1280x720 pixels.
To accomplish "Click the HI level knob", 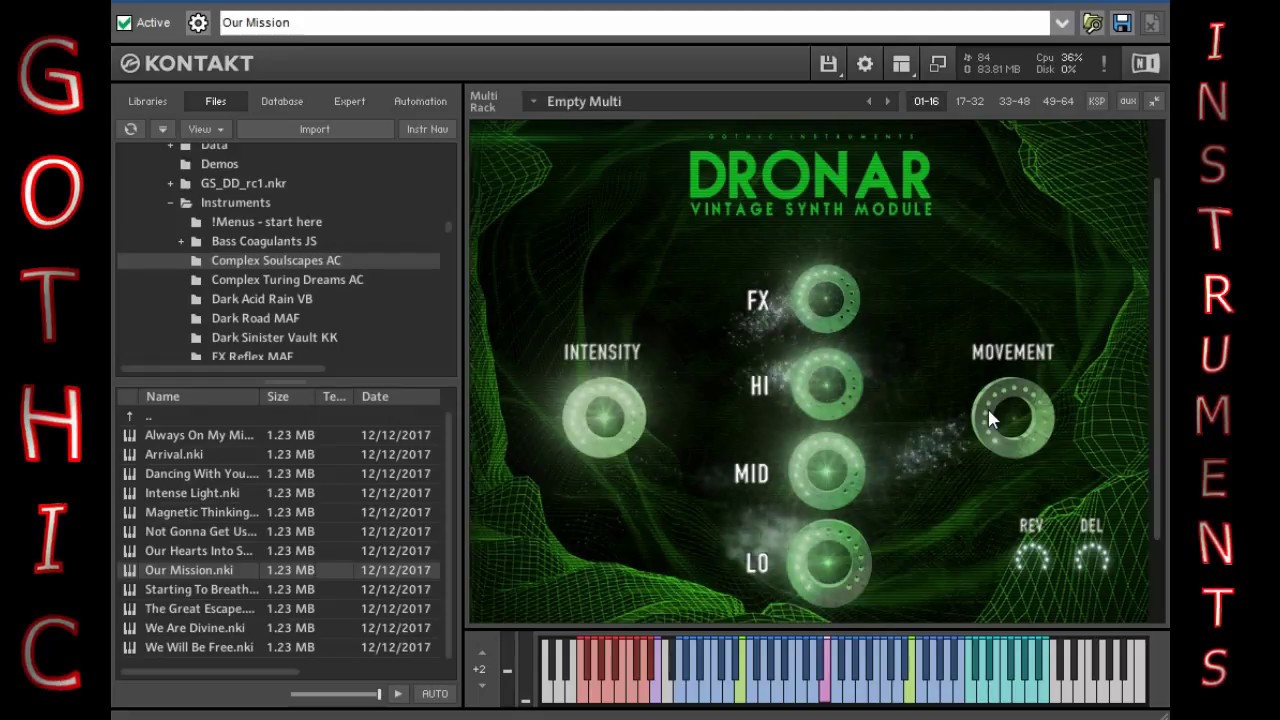I will click(x=827, y=384).
